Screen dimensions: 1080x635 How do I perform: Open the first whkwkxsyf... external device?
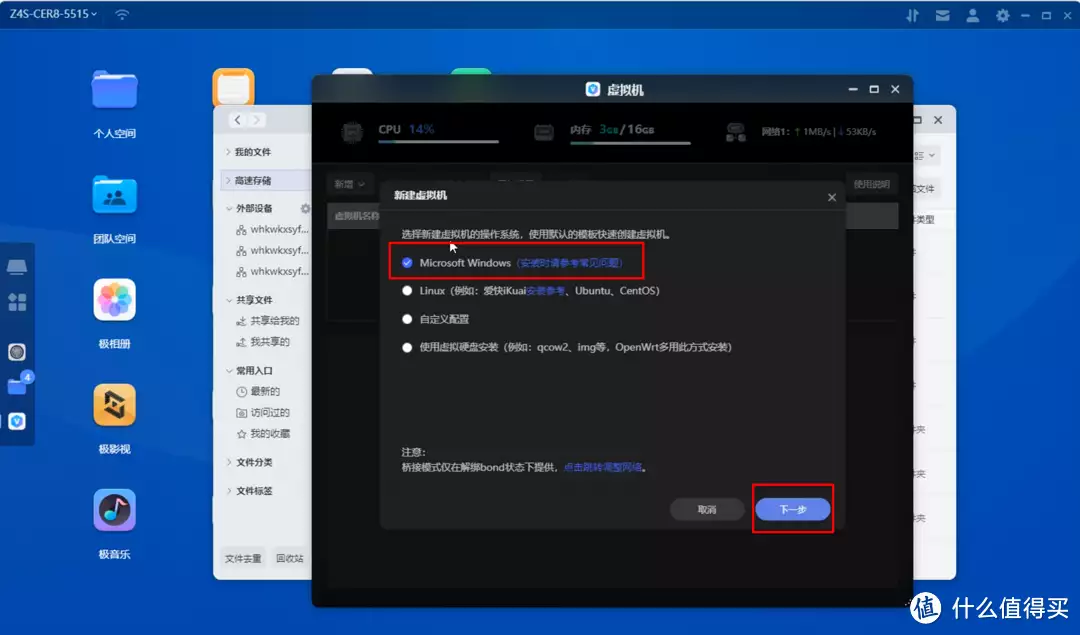[x=272, y=229]
